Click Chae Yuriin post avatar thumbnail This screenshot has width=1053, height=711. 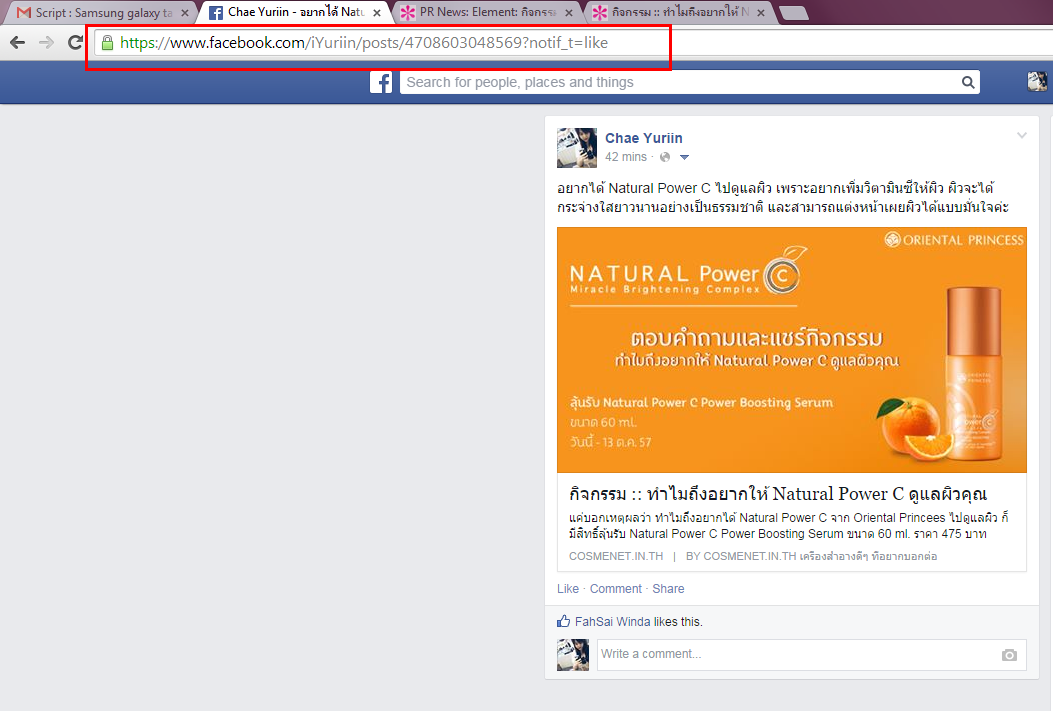point(577,148)
